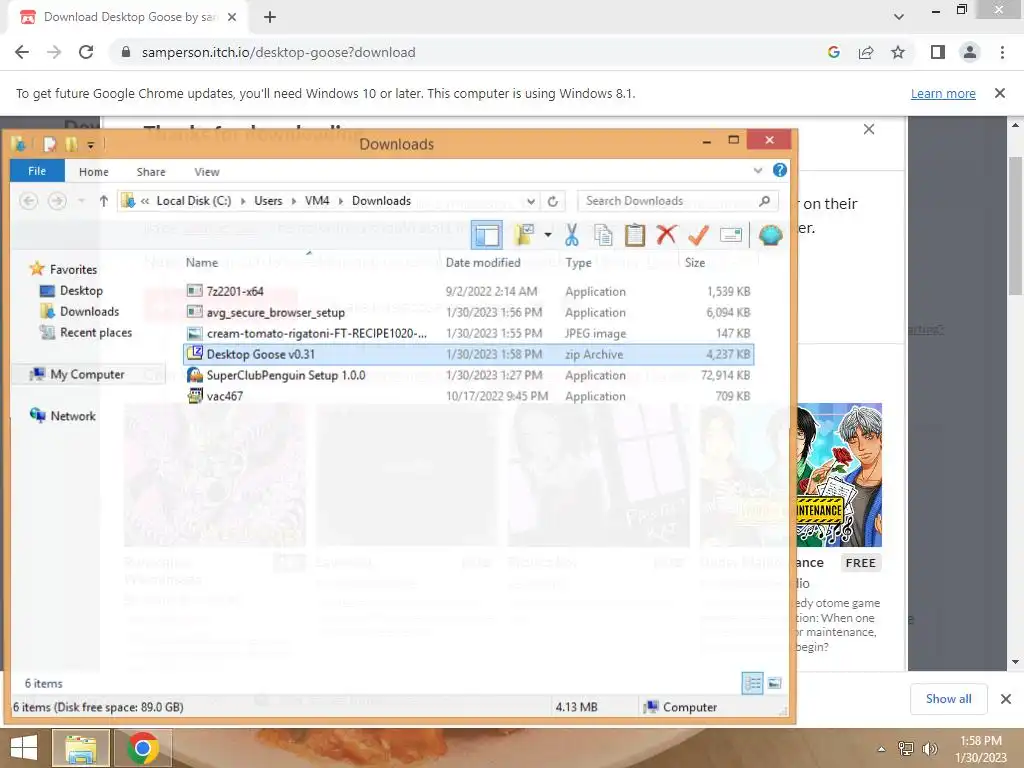Click VM4 breadcrumb in address bar
The image size is (1024, 768).
[x=317, y=201]
